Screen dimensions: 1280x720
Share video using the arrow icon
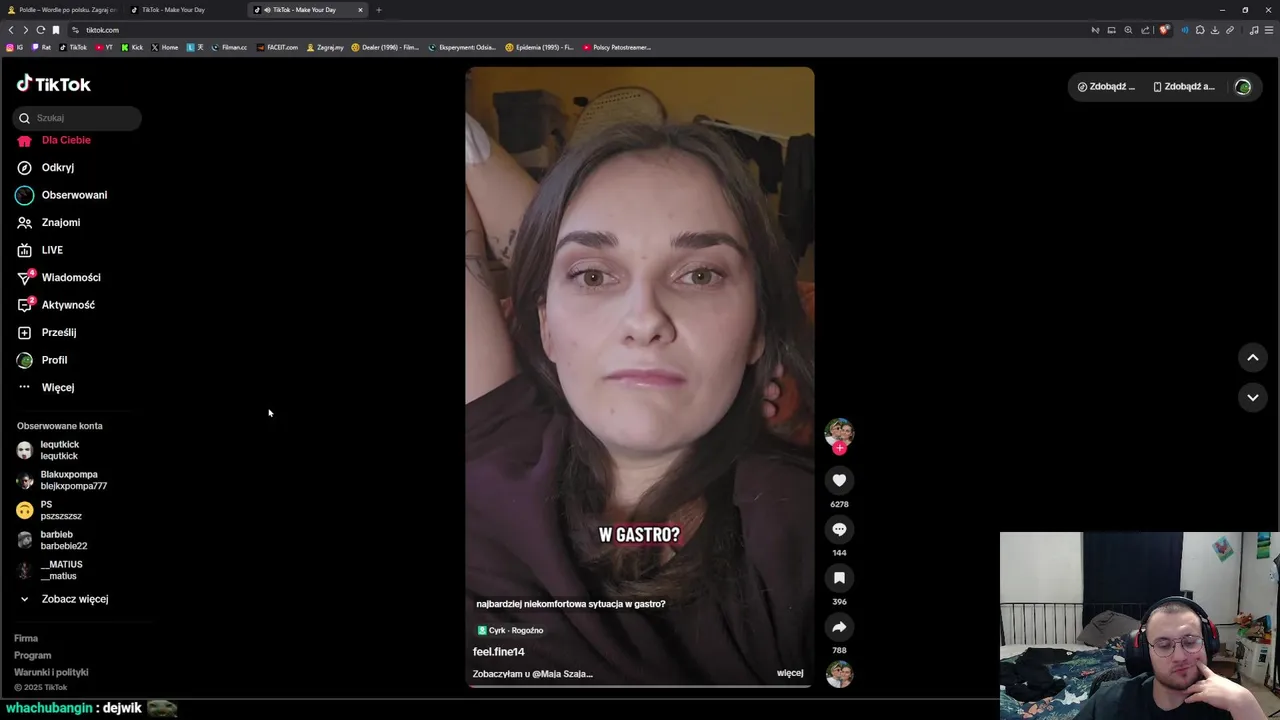click(839, 627)
